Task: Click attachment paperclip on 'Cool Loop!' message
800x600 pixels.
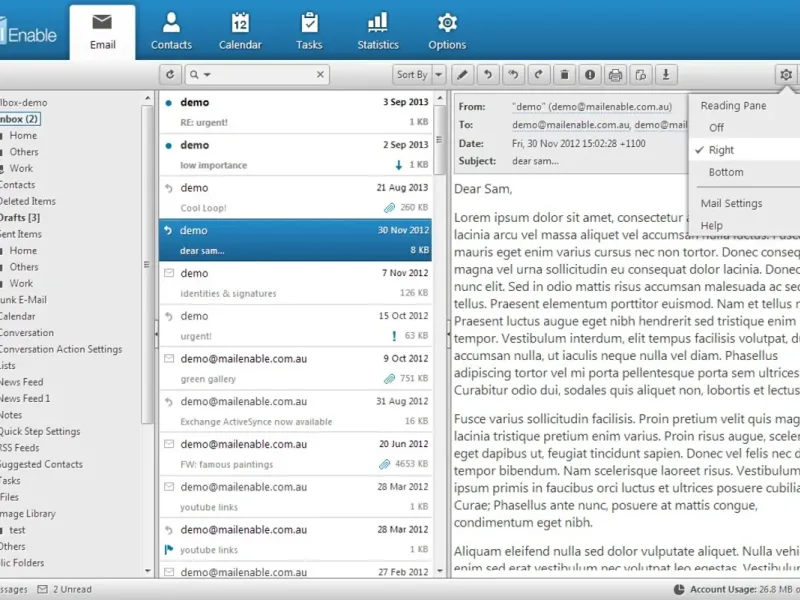Action: tap(389, 208)
